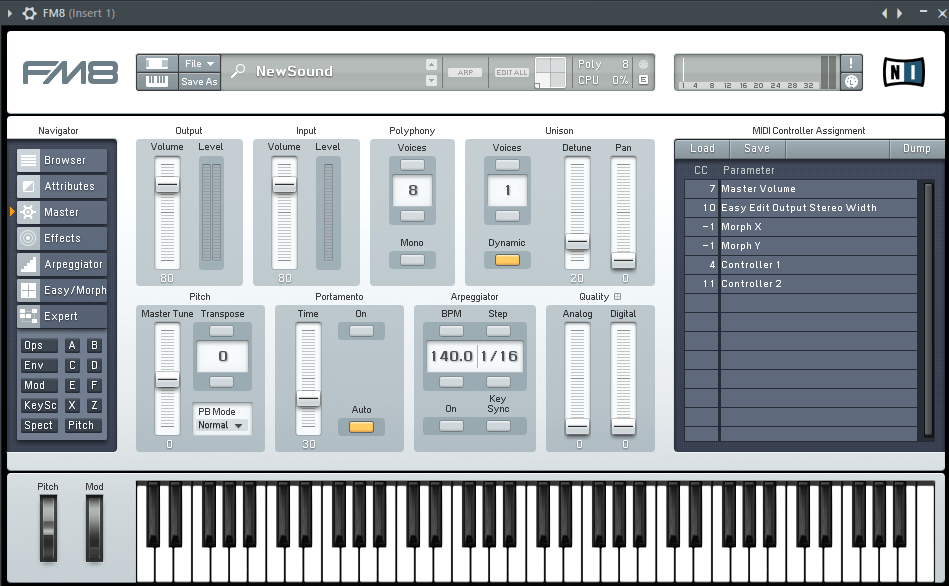Click Load in MIDI Controller Assignment
Viewport: 949px width, 586px height.
[x=702, y=149]
